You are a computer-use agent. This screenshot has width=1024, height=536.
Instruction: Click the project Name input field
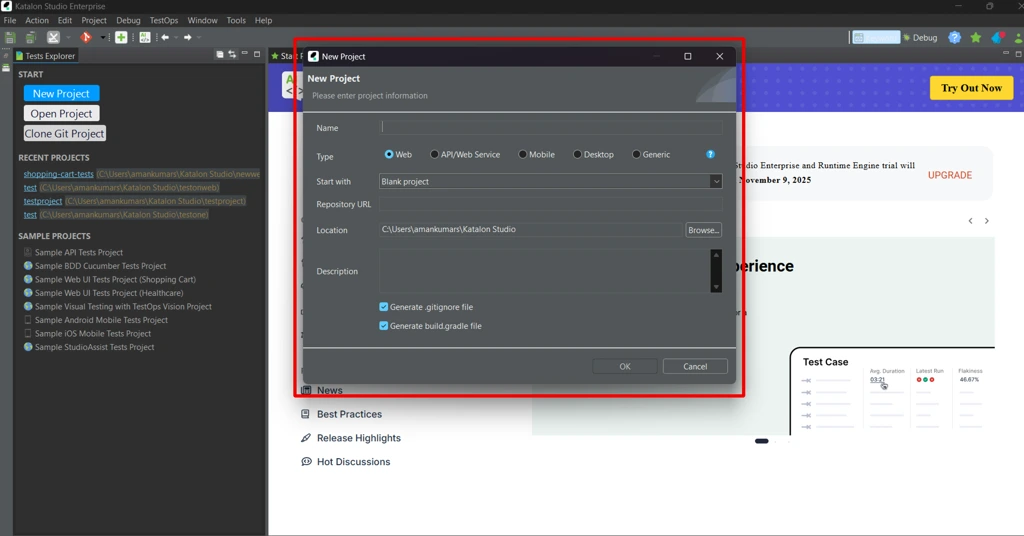click(x=551, y=128)
